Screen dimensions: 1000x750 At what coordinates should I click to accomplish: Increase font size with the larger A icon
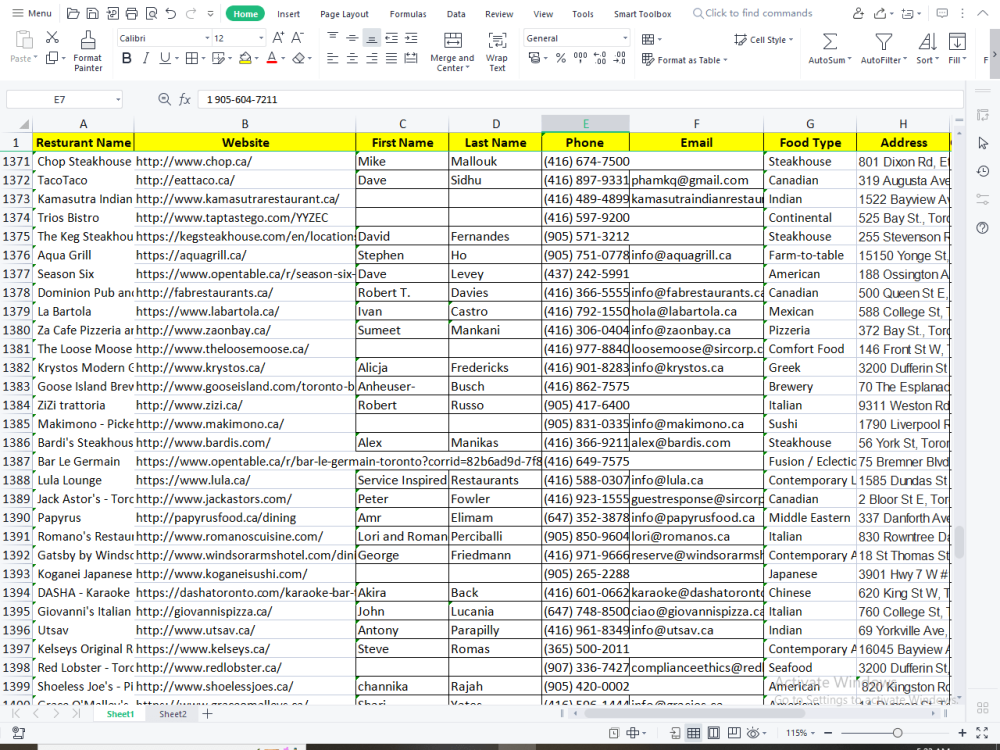point(278,38)
